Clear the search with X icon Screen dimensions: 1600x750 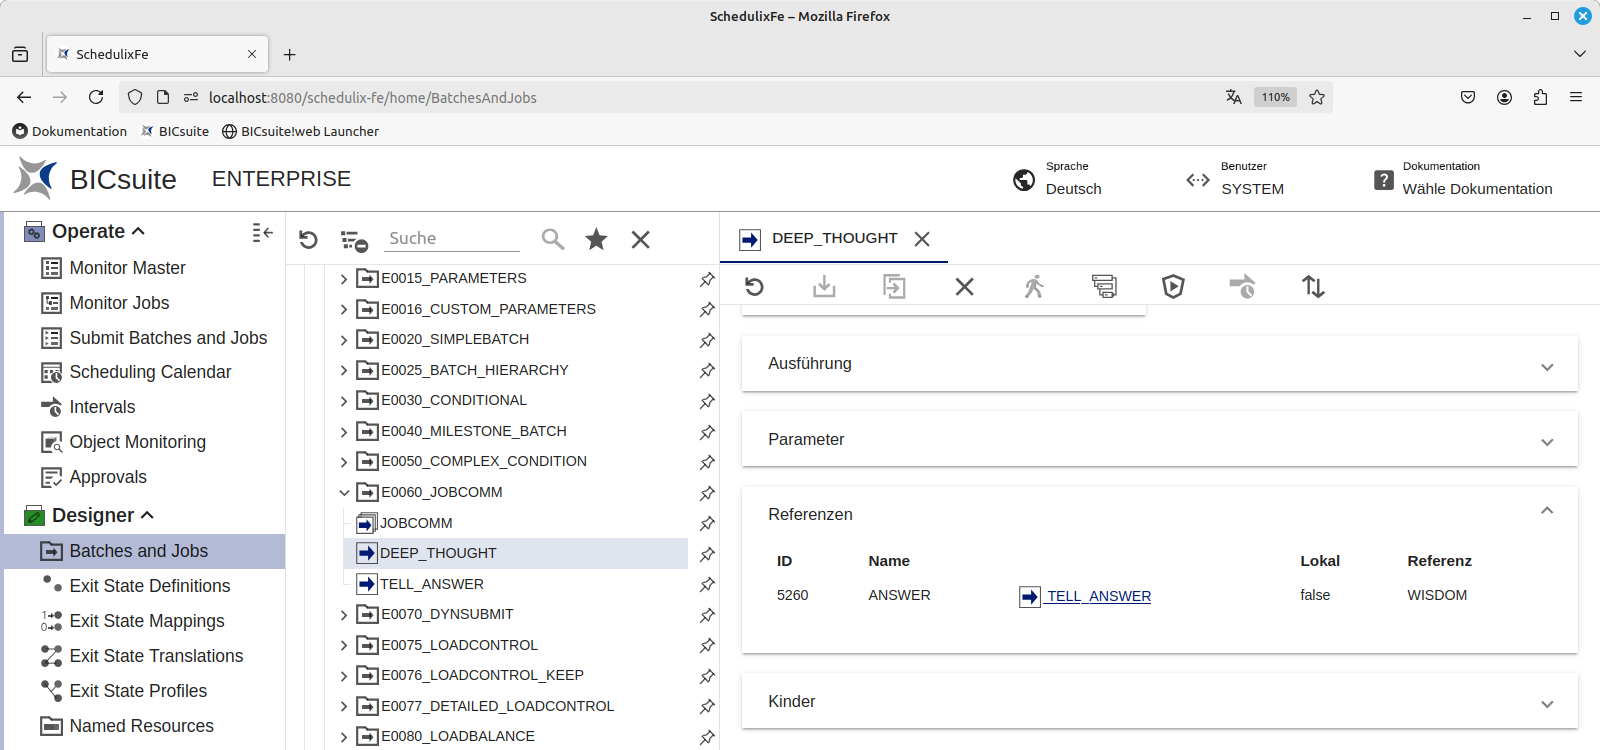point(641,239)
